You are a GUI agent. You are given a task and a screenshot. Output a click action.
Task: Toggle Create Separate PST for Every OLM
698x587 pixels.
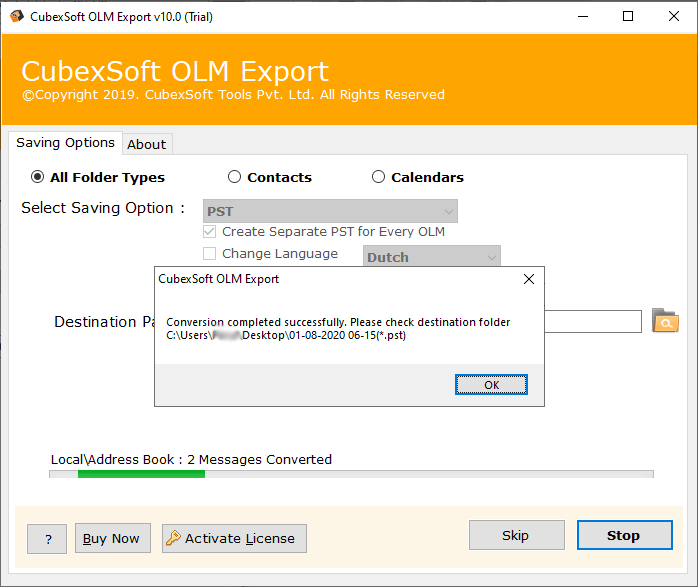click(x=210, y=231)
